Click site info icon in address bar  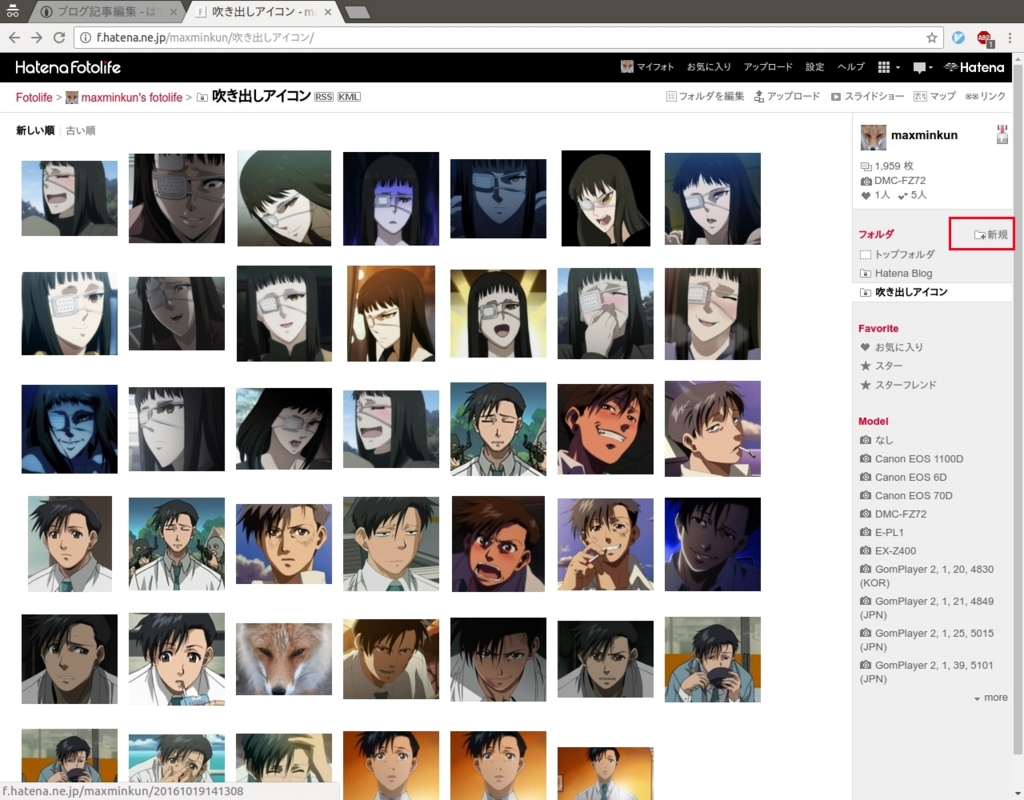tap(86, 38)
